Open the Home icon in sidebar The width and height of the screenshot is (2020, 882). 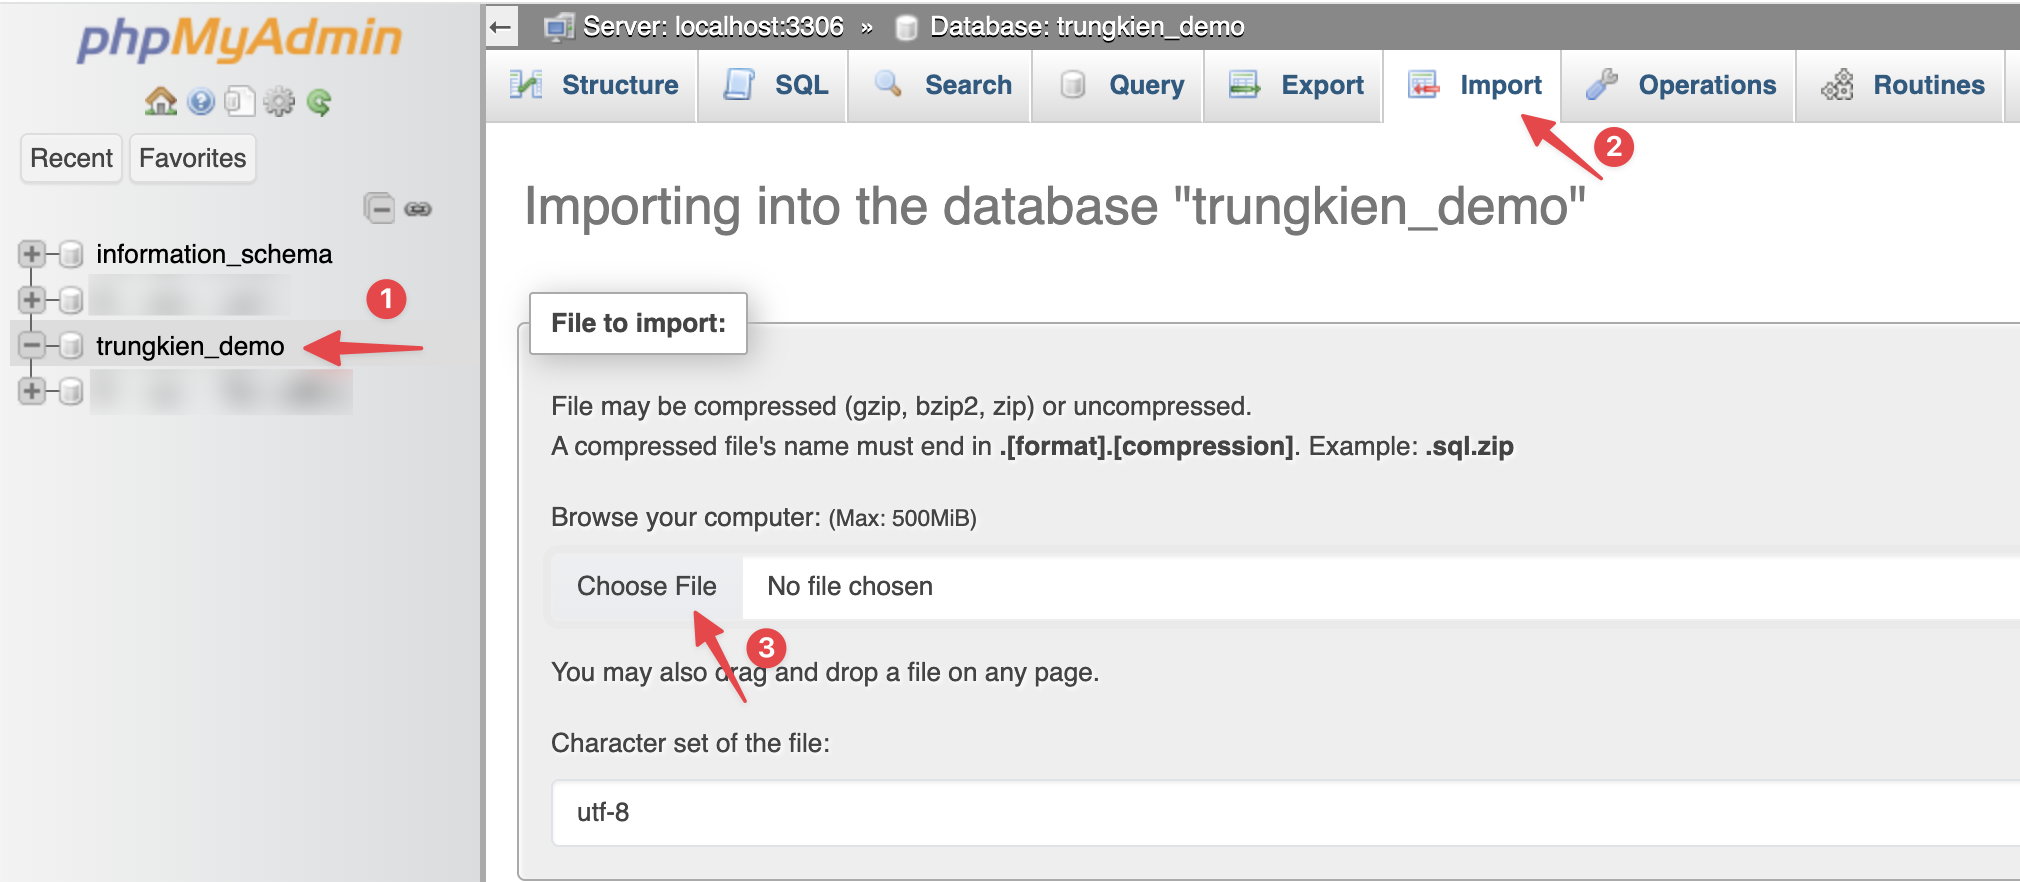(x=161, y=101)
